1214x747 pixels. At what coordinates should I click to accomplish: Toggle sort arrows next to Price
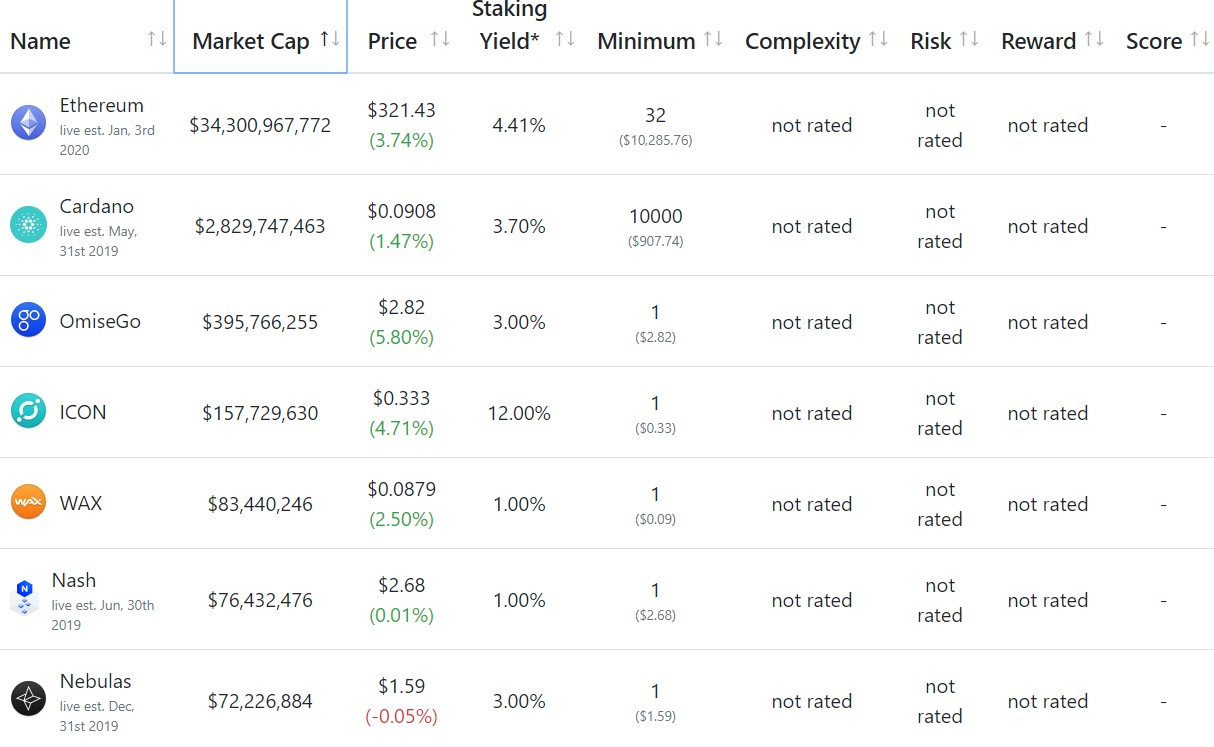(440, 40)
